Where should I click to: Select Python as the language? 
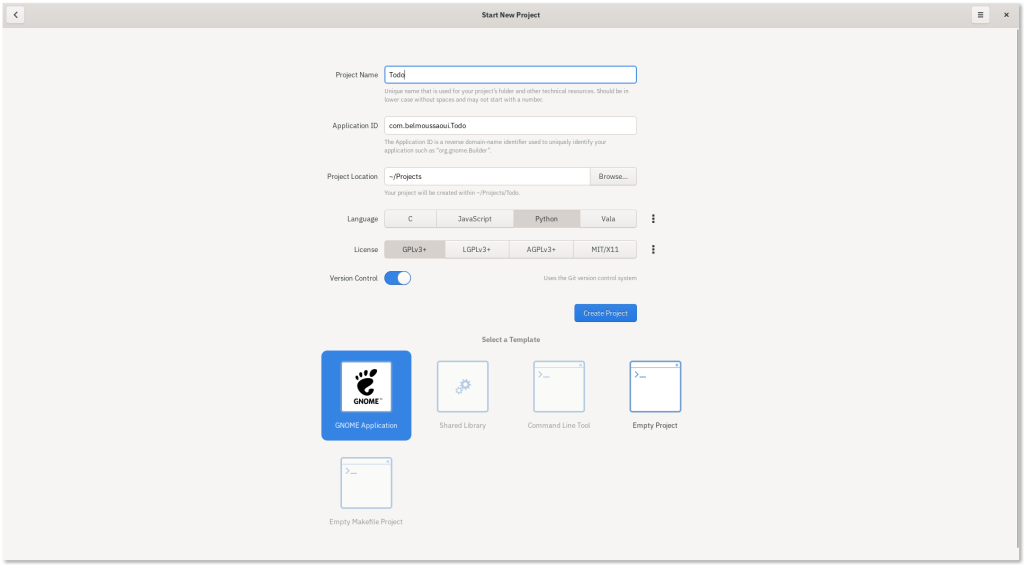(x=547, y=219)
